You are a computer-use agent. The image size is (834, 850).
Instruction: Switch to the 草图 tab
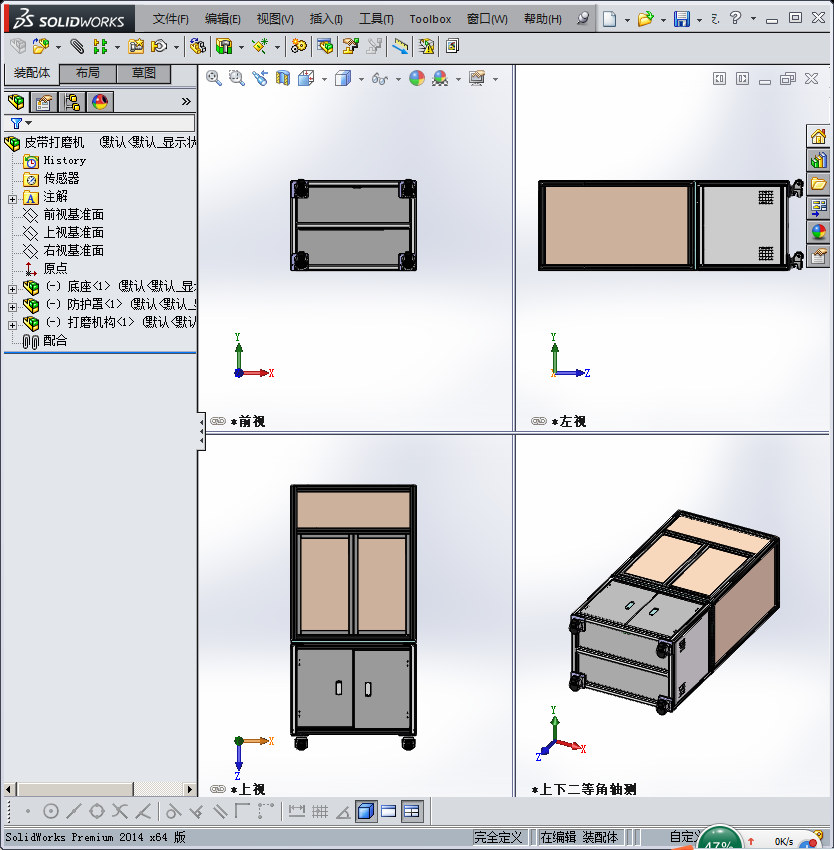(x=144, y=73)
